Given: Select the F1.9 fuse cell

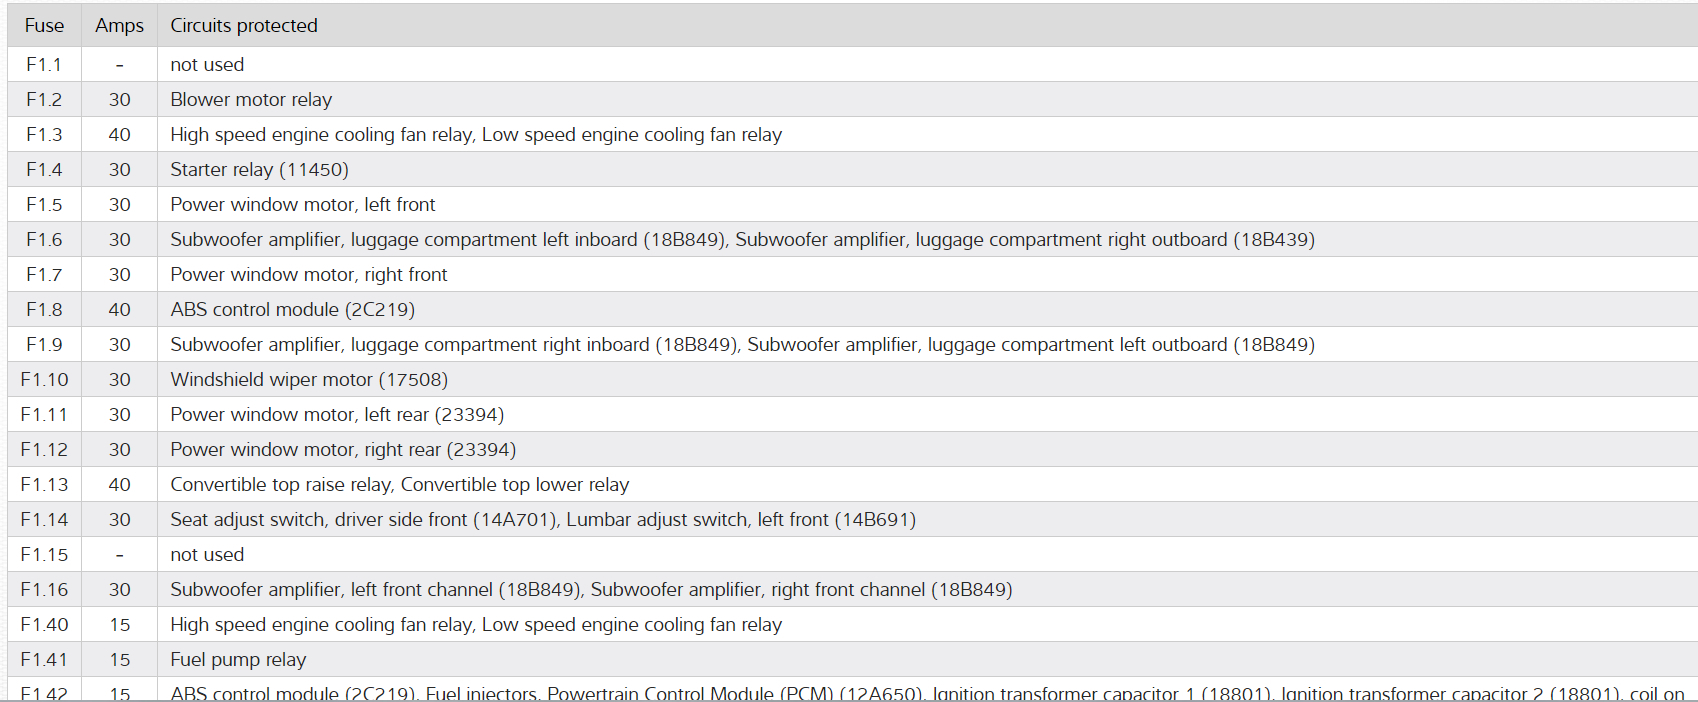Looking at the screenshot, I should pyautogui.click(x=44, y=345).
